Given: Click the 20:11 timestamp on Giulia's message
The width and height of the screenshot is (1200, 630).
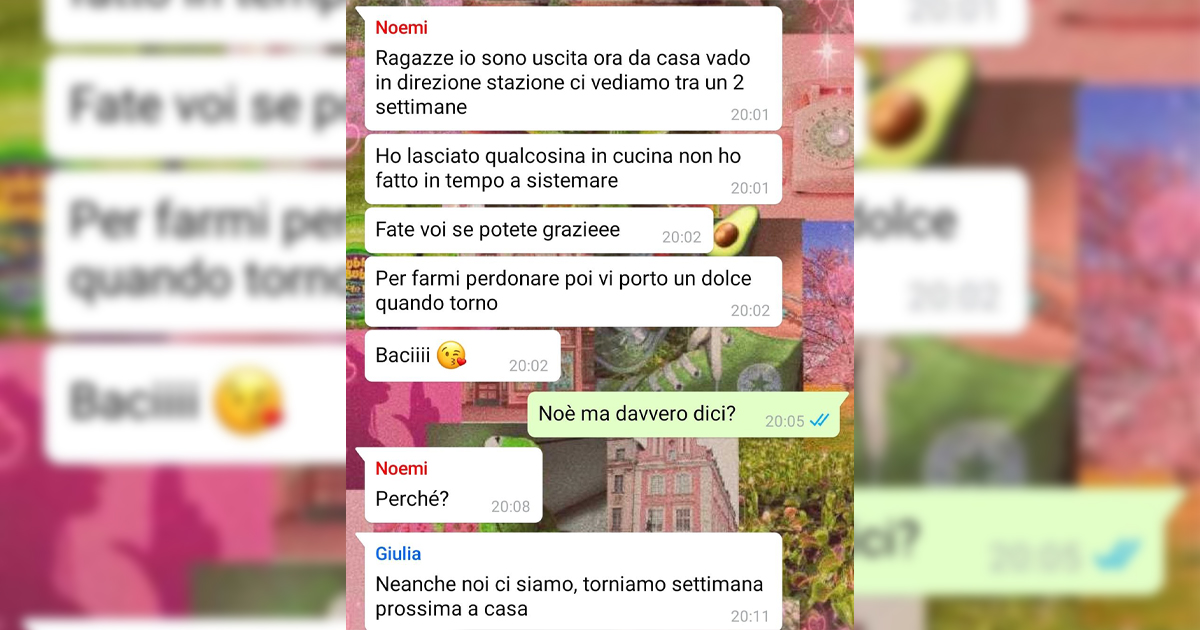Looking at the screenshot, I should [x=750, y=616].
